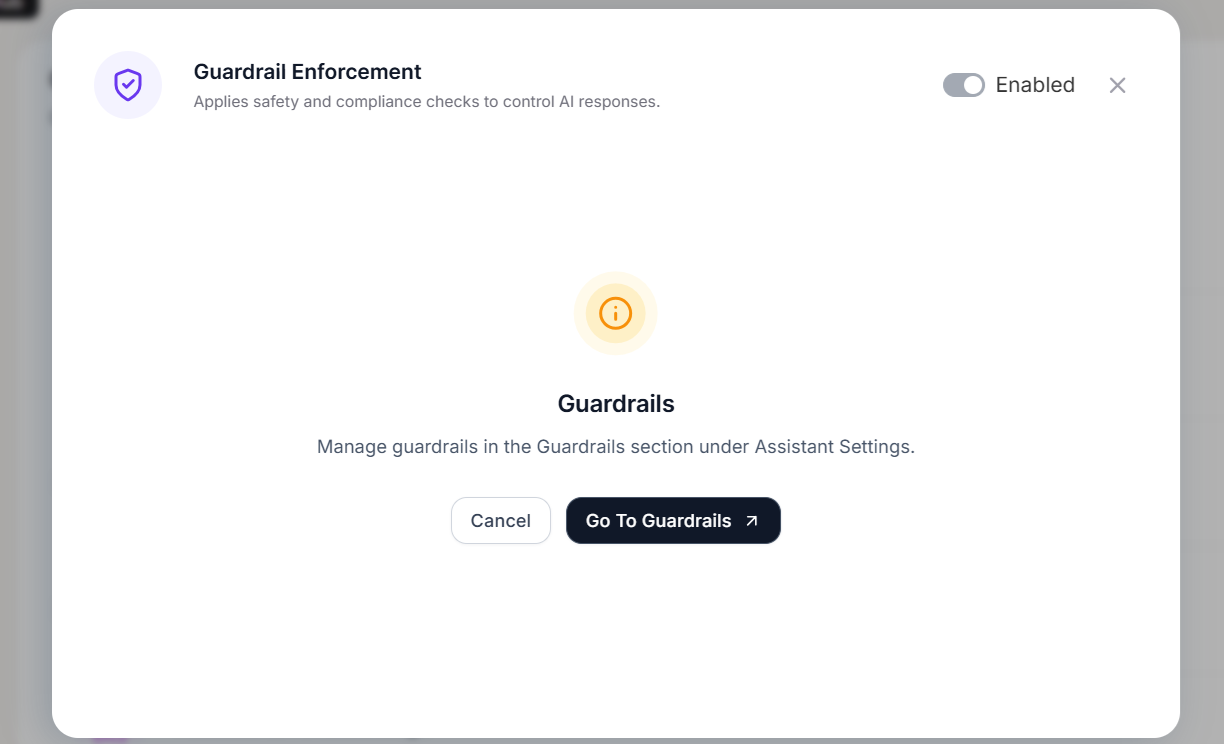Click the purple shield guardrail icon
1224x744 pixels.
pyautogui.click(x=128, y=85)
